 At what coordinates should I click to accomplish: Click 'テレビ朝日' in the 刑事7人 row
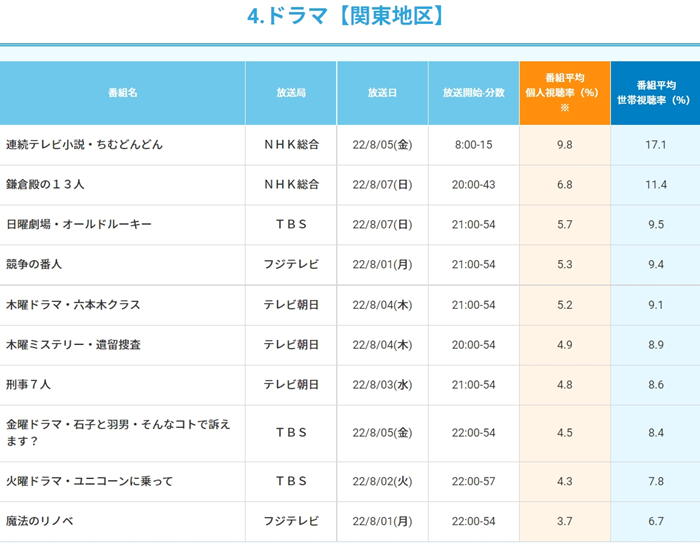point(292,384)
